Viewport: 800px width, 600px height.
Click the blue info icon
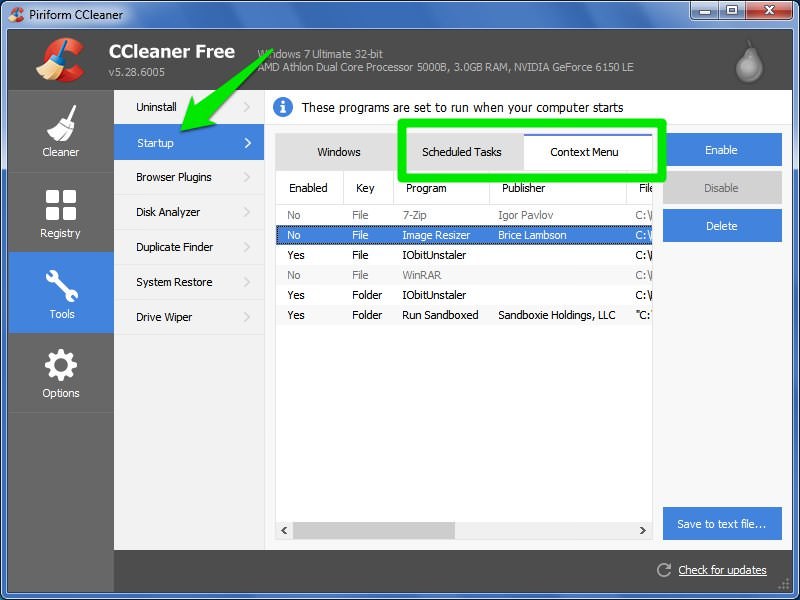tap(283, 107)
